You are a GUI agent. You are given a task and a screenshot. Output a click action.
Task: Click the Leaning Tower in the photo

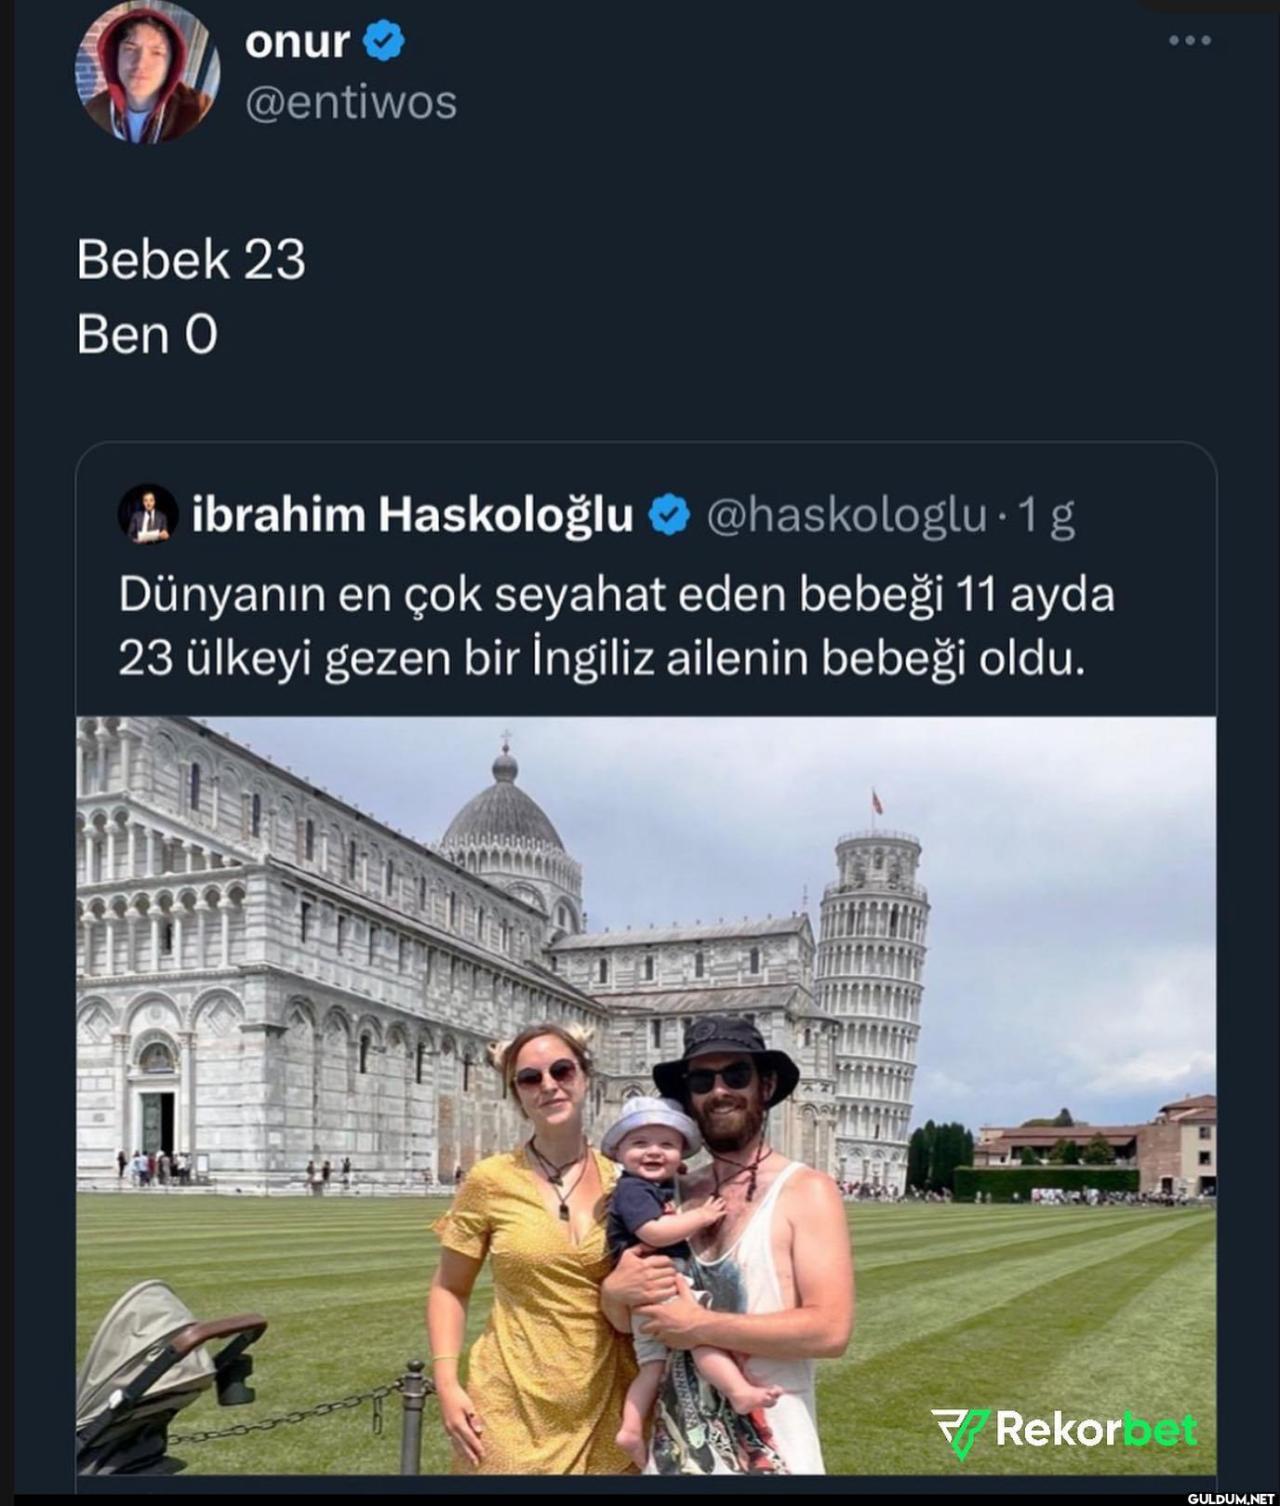870,990
